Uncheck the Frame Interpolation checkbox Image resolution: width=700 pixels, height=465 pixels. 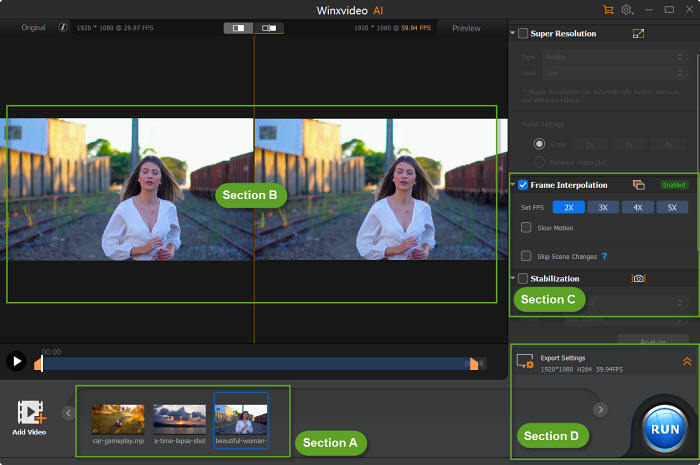pos(523,185)
